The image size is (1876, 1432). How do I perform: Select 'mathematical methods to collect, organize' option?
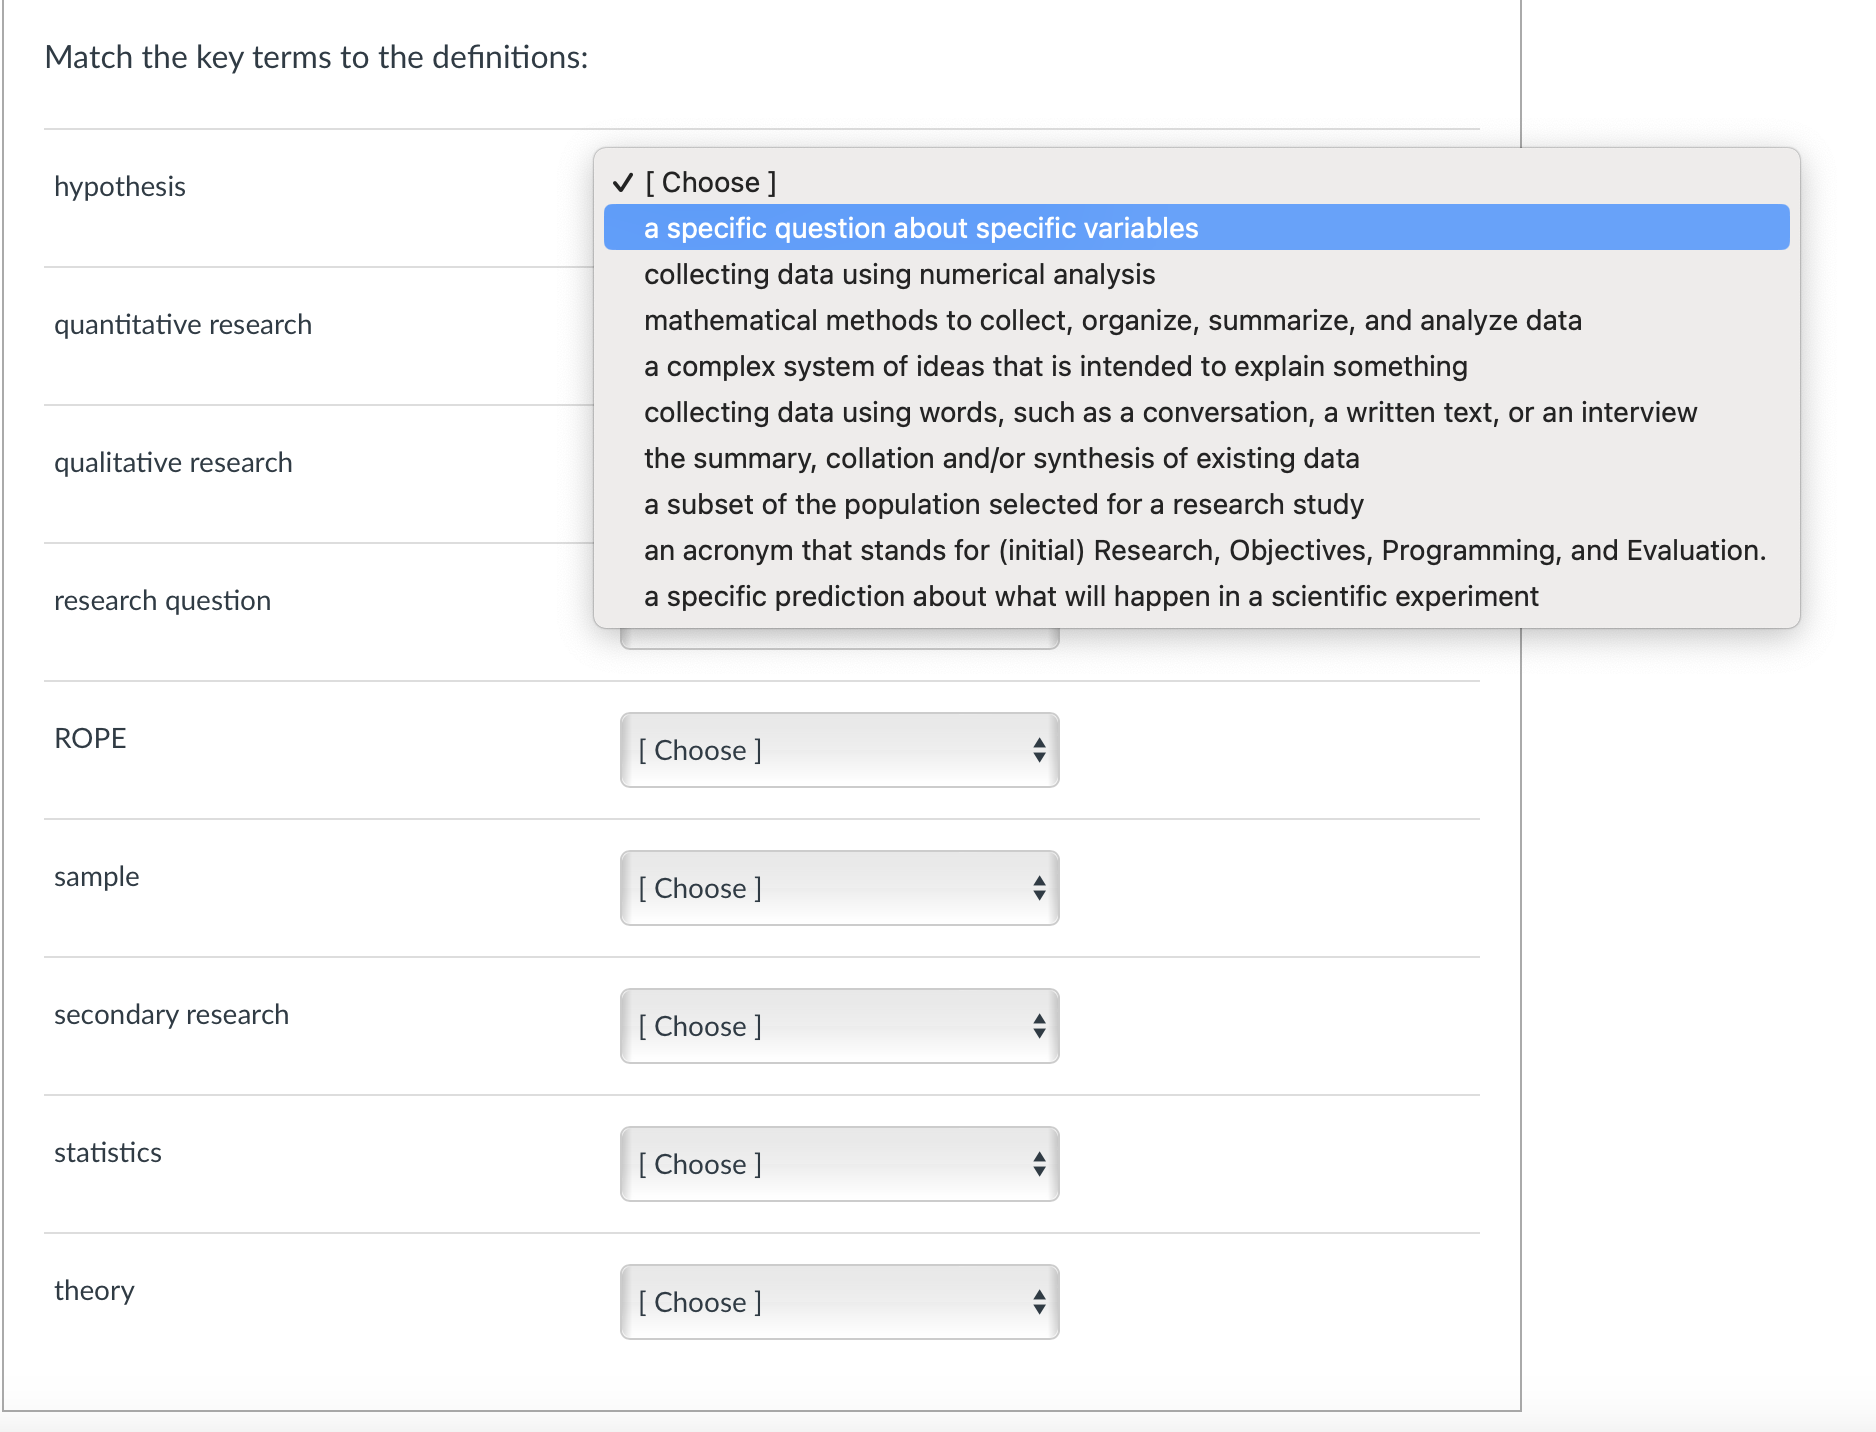click(1112, 320)
